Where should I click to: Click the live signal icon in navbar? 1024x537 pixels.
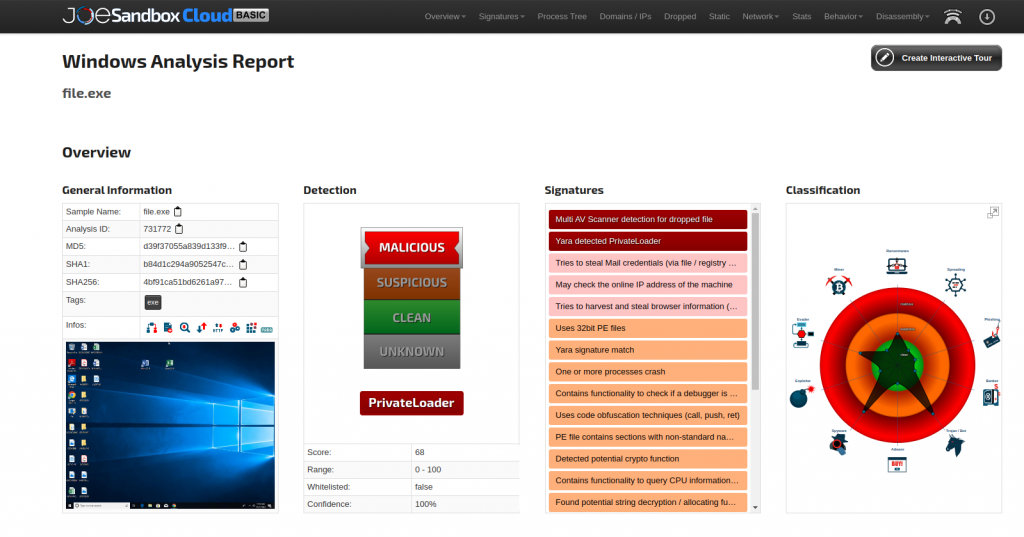(953, 17)
